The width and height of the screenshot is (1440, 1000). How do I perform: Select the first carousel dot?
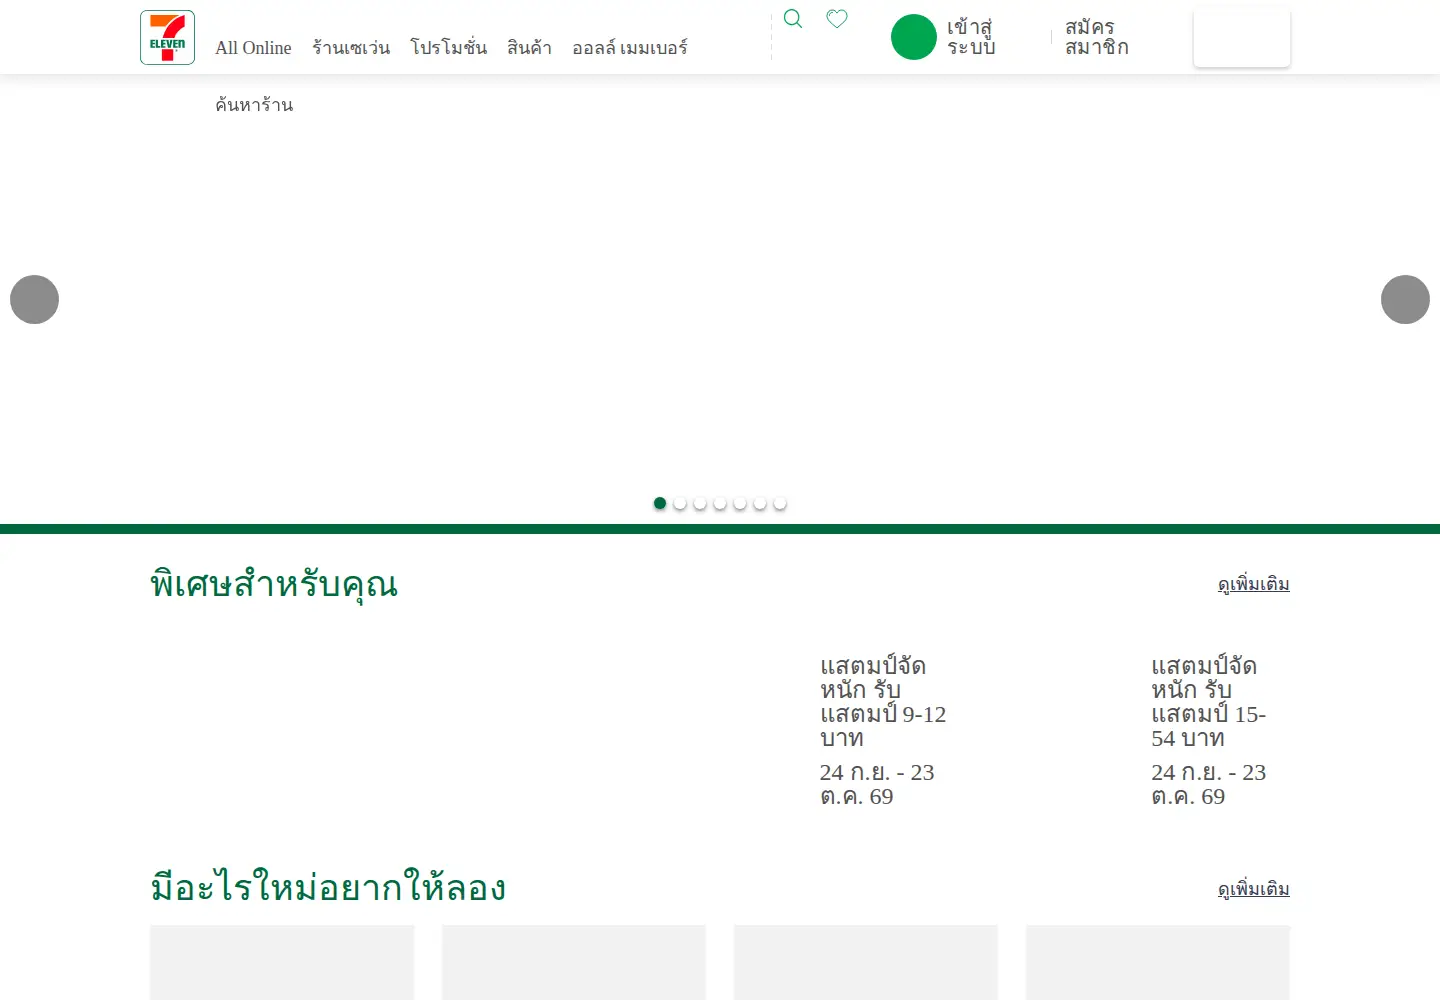coord(660,503)
